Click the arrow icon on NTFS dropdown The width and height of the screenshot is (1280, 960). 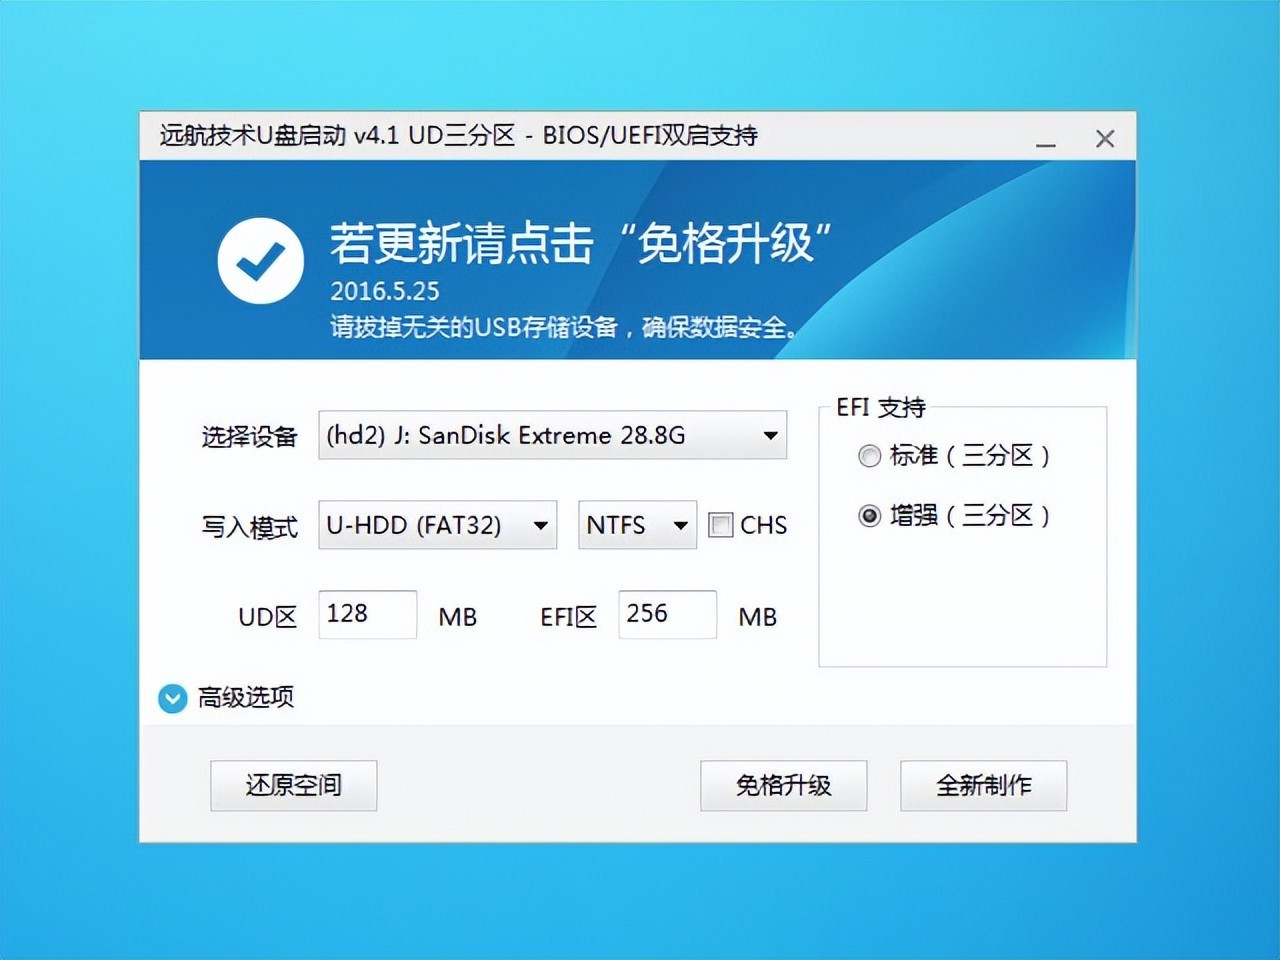(682, 524)
